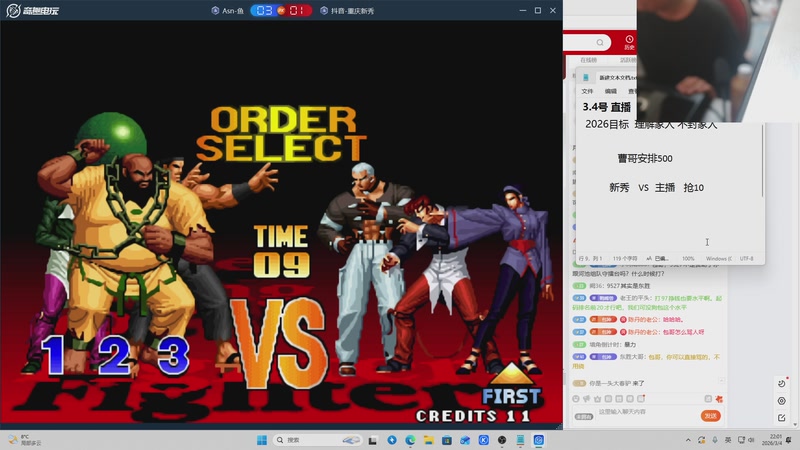This screenshot has height=450, width=800.
Task: Click chat username 东胜大哥
Action: coord(632,357)
